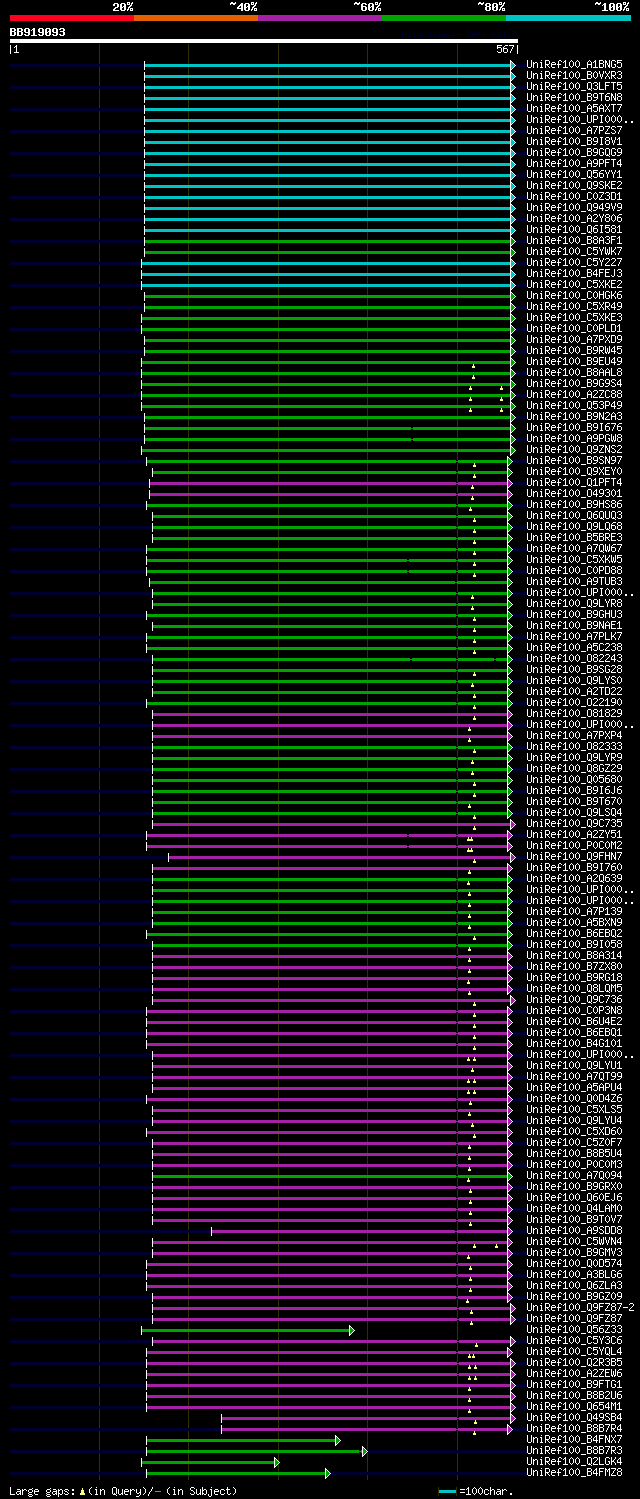Open hit UniRef100_B9T6N8
Viewport: 640px width, 1499px height.
pyautogui.click(x=574, y=97)
